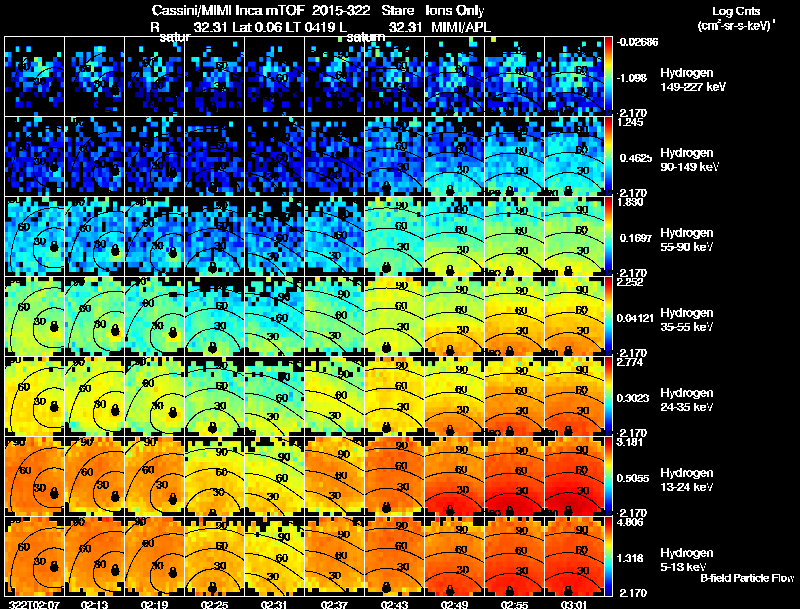Open the 5-13 keV panel at 03:01
Viewport: 800px width, 609px height.
(574, 556)
